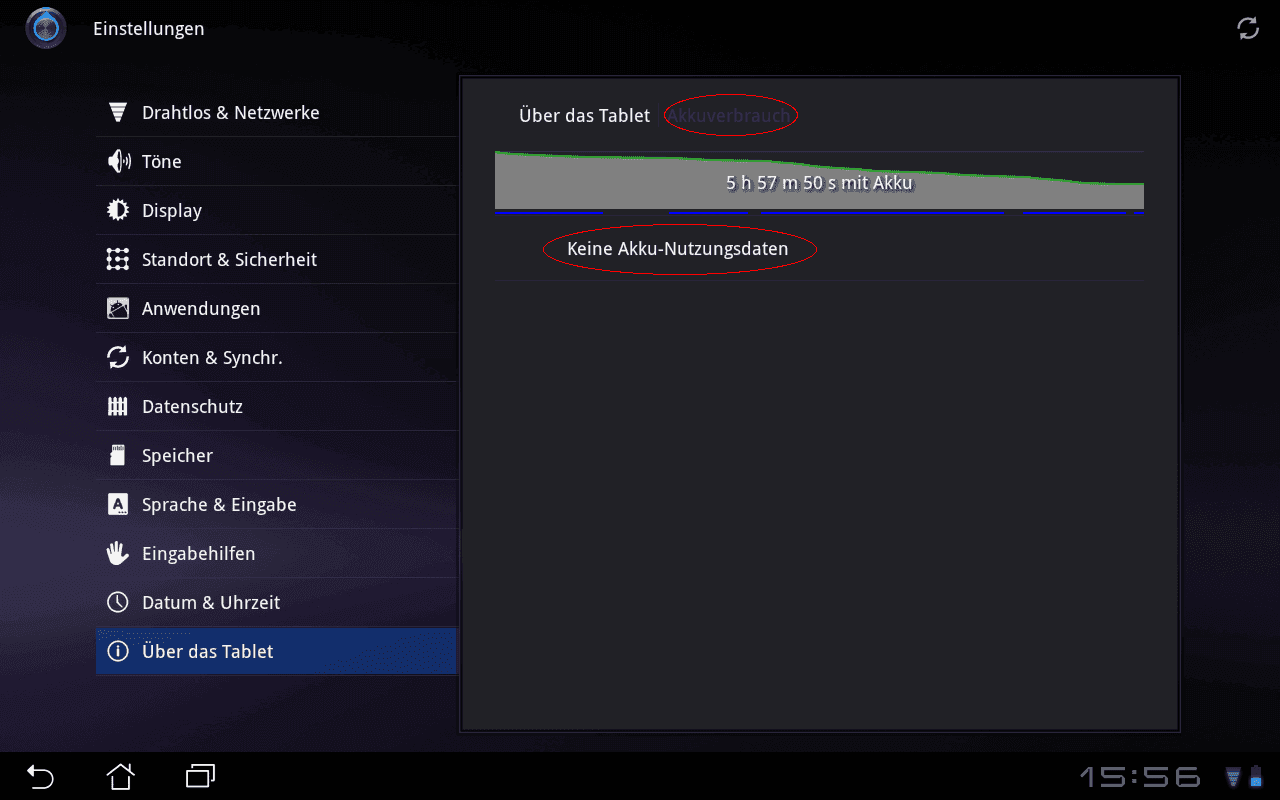The image size is (1280, 800).
Task: Tap the Konten & Synchr. sync icon
Action: pyautogui.click(x=118, y=357)
